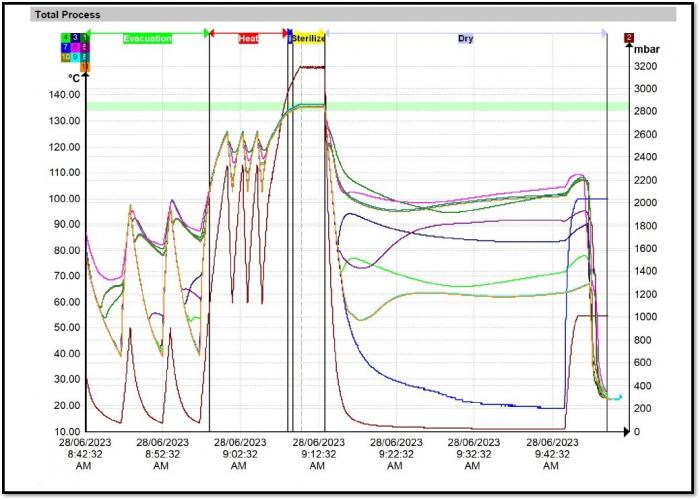Click the green Evaluation phase label 'Evacuation'
The width and height of the screenshot is (700, 500).
(147, 38)
